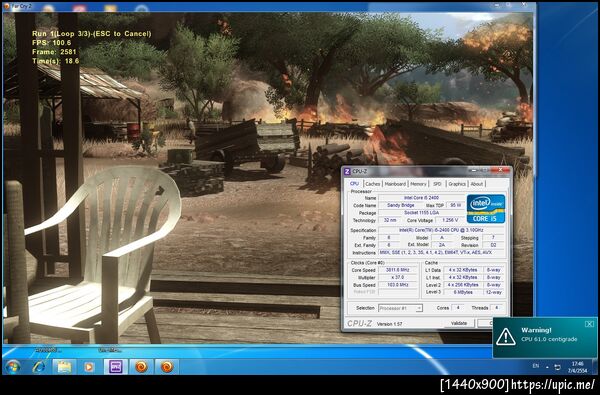Click the Level 3 12-way value
Image resolution: width=600 pixels, height=395 pixels.
click(494, 292)
